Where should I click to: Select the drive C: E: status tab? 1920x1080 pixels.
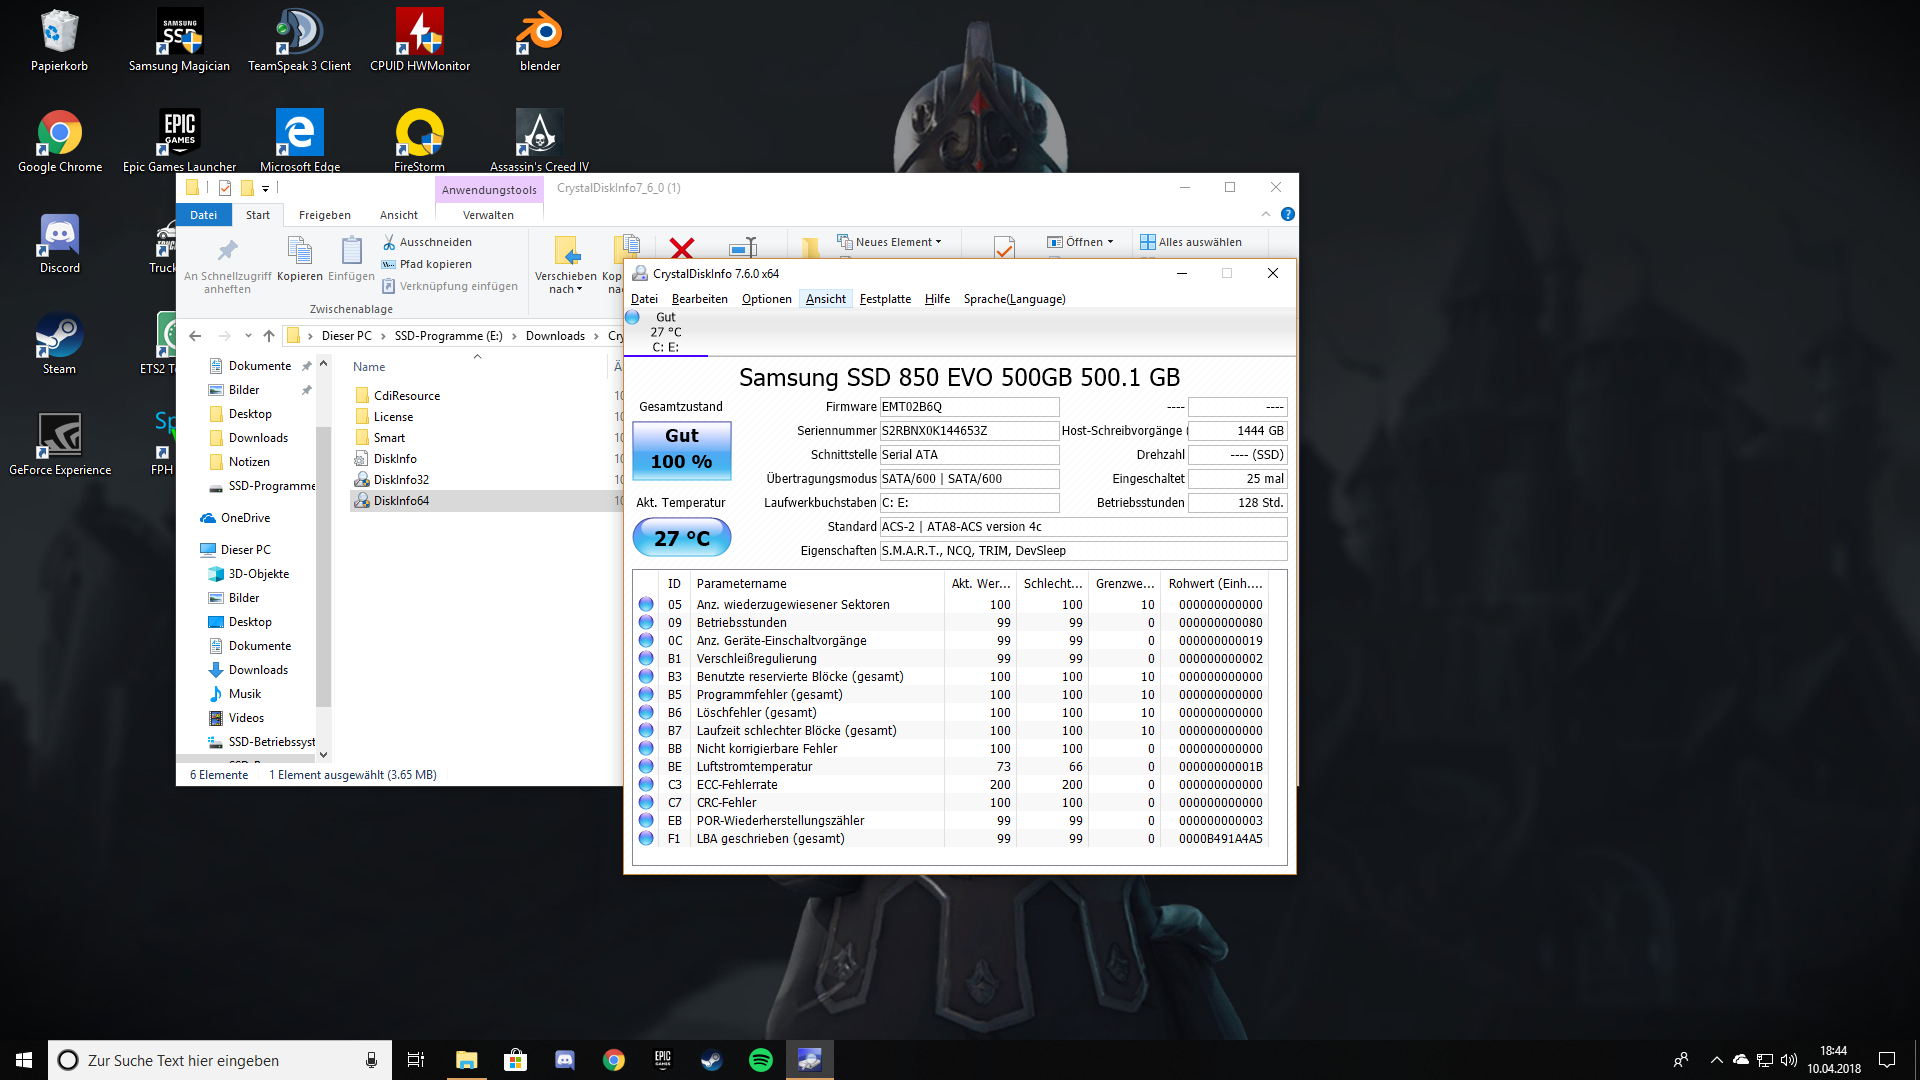coord(665,333)
